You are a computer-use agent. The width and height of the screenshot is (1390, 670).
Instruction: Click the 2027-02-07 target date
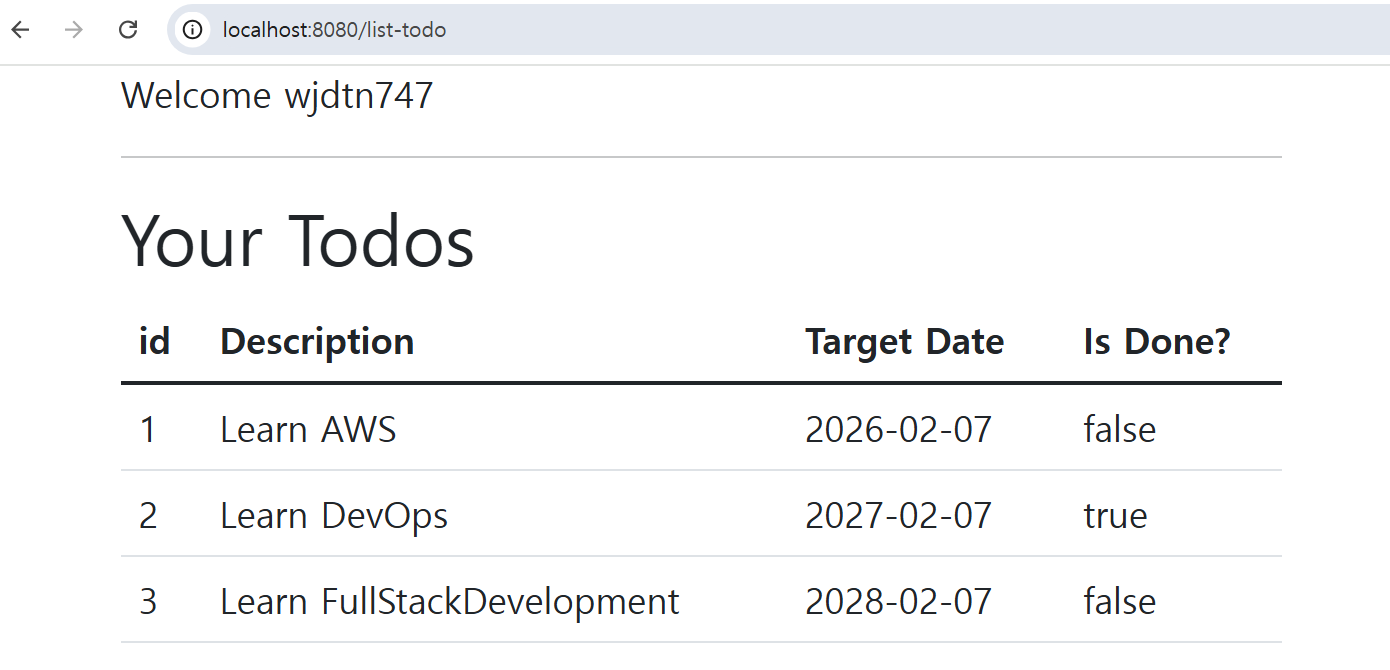tap(898, 516)
